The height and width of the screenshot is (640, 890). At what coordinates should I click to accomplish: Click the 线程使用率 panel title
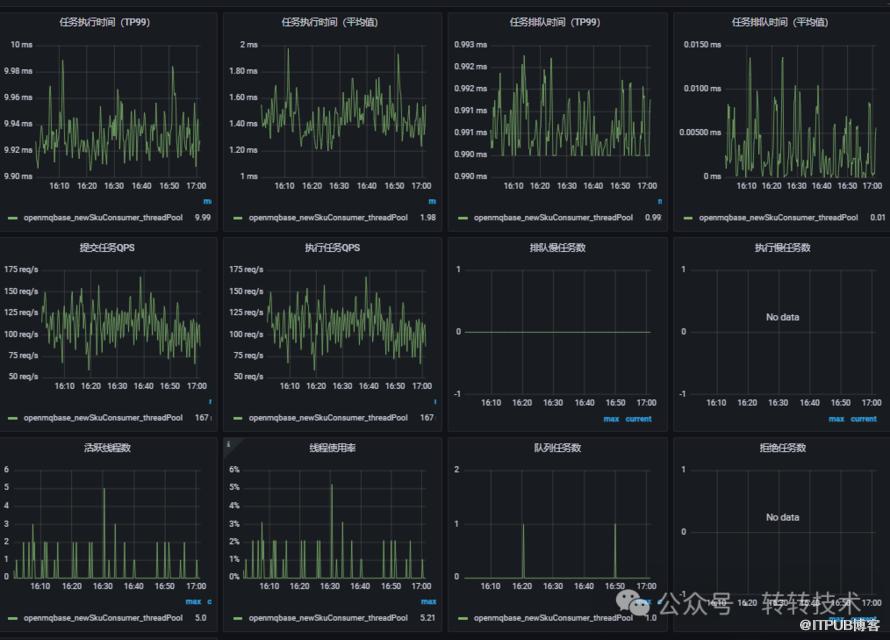333,448
